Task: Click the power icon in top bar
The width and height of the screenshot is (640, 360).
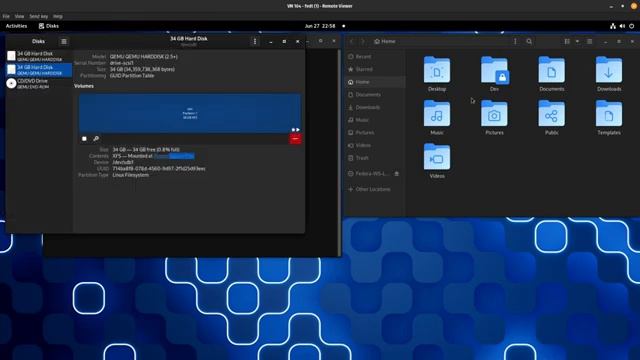Action: pyautogui.click(x=631, y=26)
